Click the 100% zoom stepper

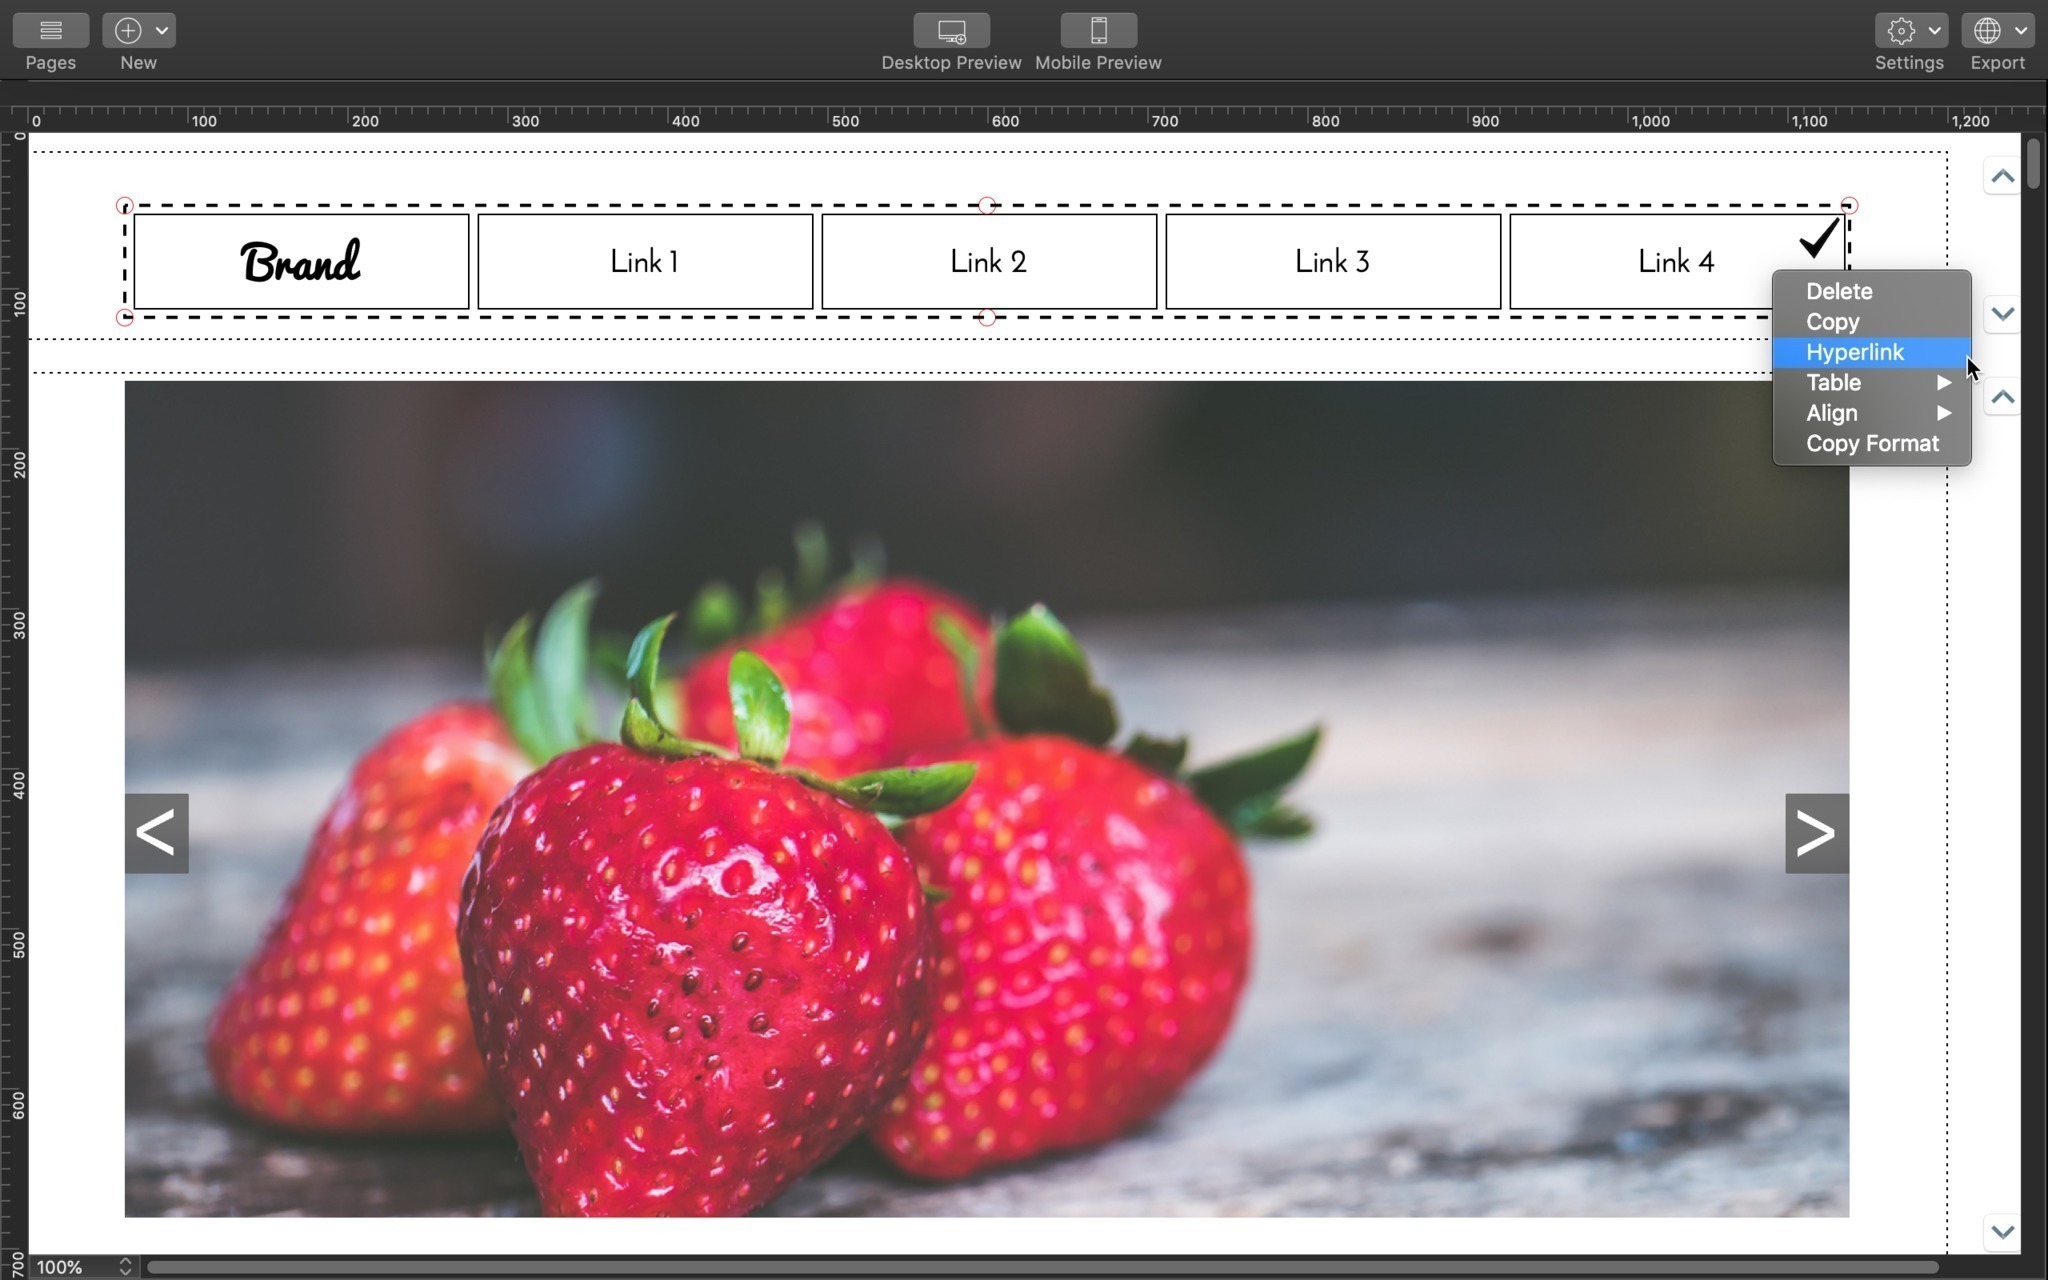(125, 1267)
